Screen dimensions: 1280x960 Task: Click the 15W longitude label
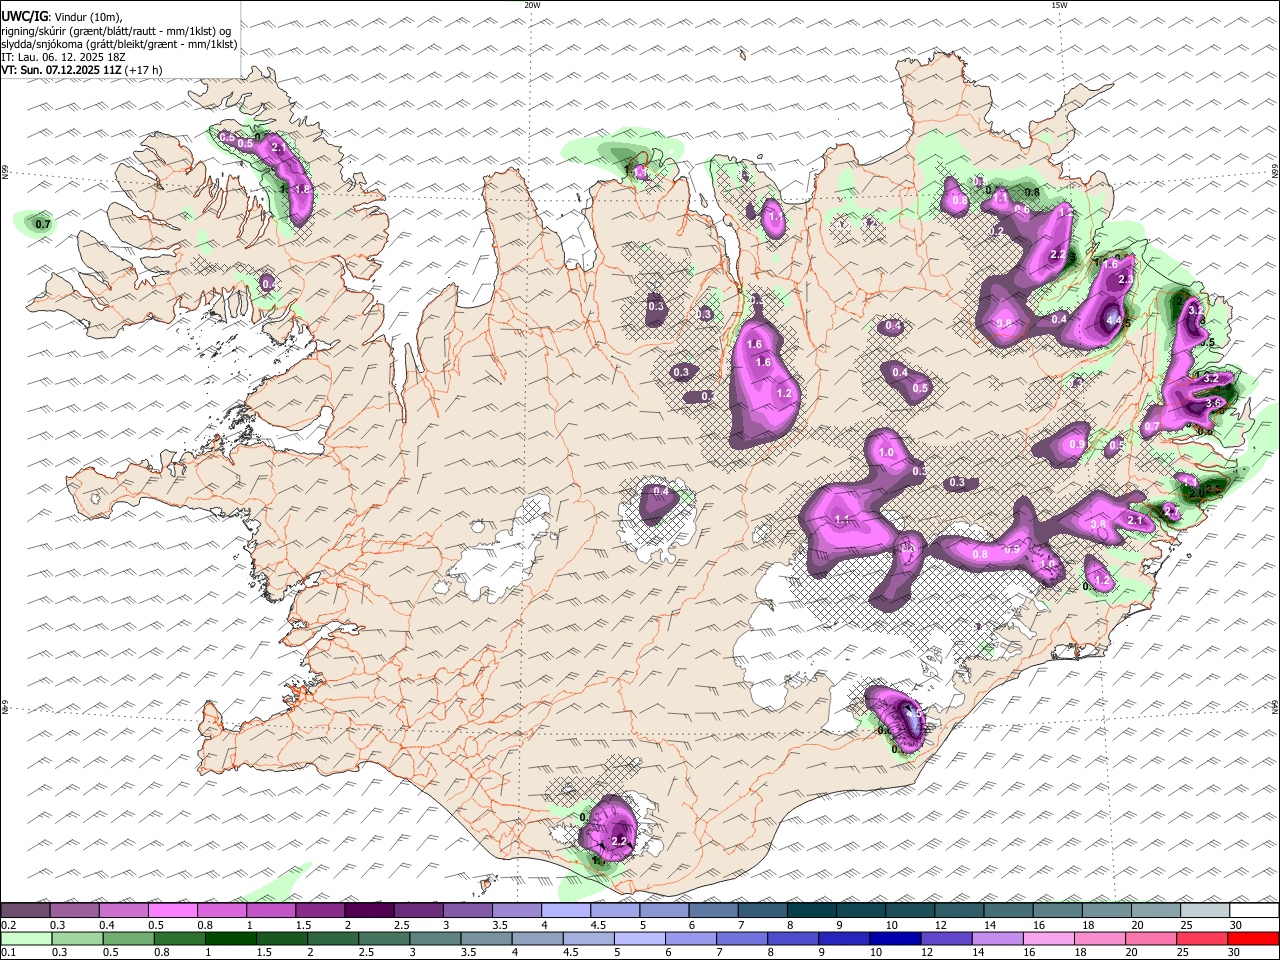1059,5
